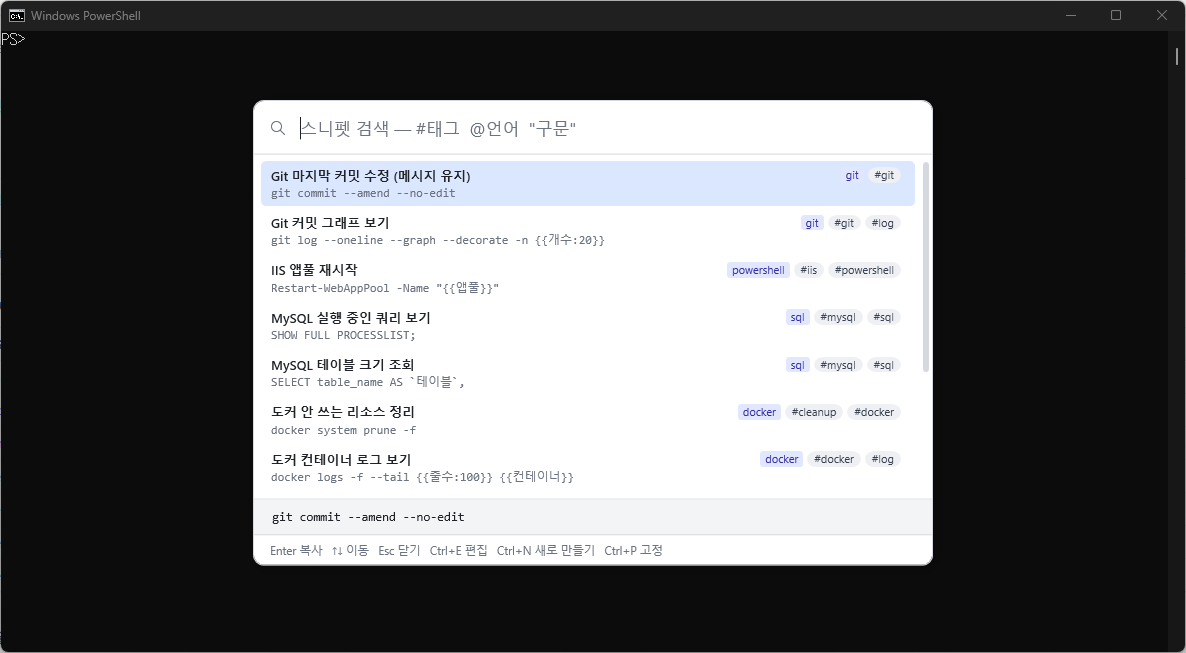Click powershell language badge on IIS row
The image size is (1186, 653).
click(x=758, y=270)
